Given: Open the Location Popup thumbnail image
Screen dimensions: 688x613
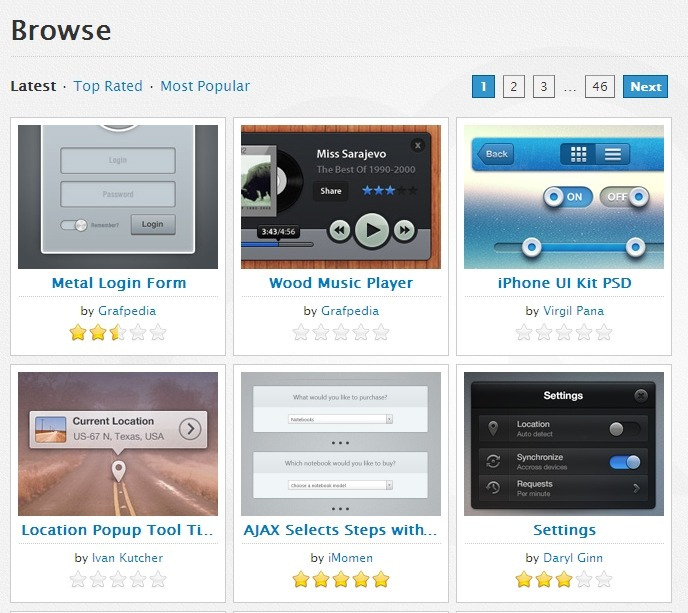Looking at the screenshot, I should coord(118,444).
